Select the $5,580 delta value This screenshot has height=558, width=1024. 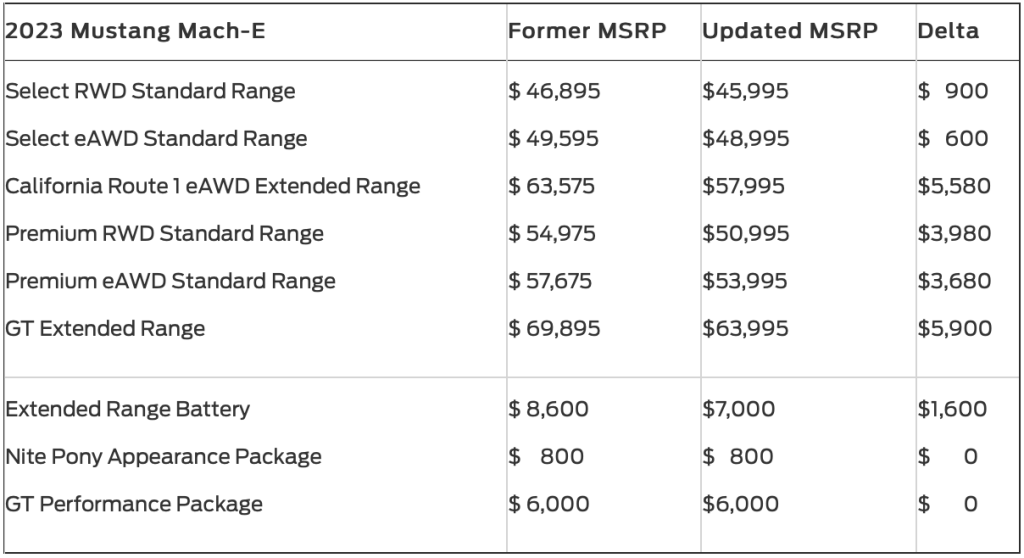(954, 186)
